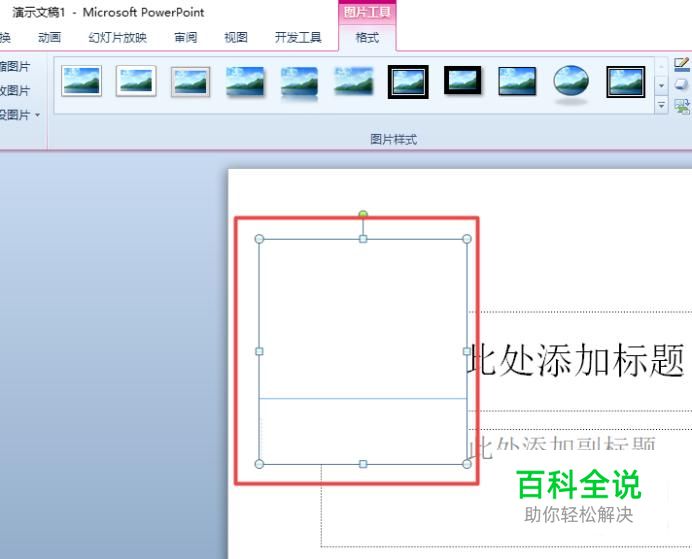Click the 此处添加标题 title placeholder

pos(578,360)
